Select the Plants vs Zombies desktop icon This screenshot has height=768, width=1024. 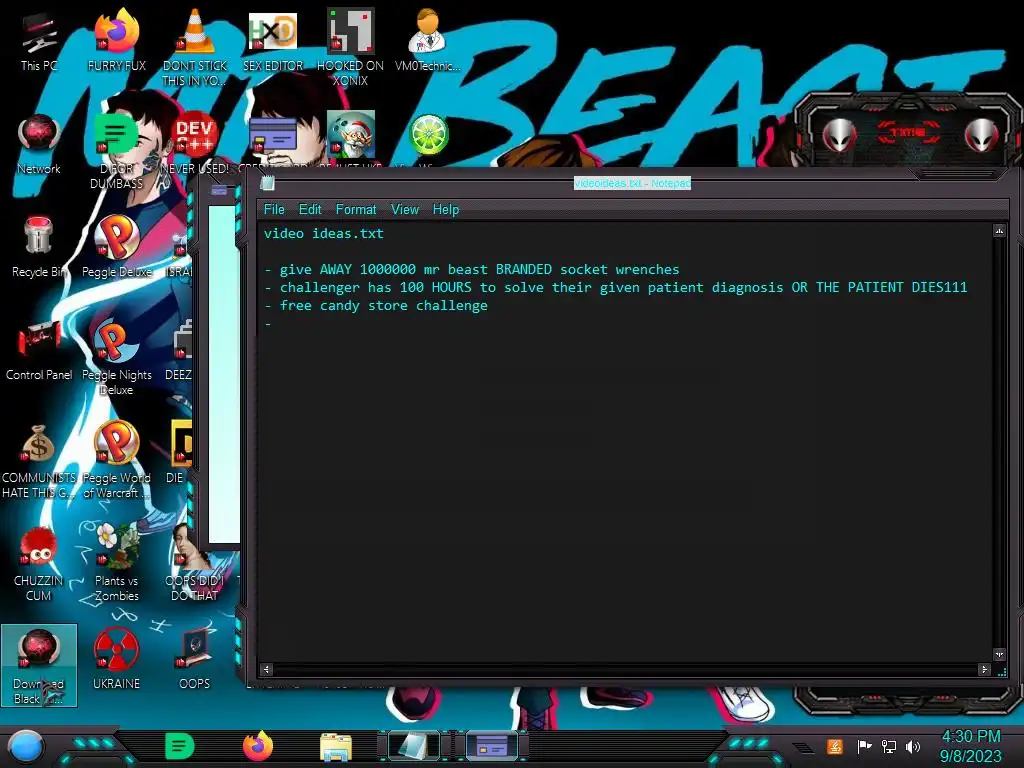pos(117,564)
